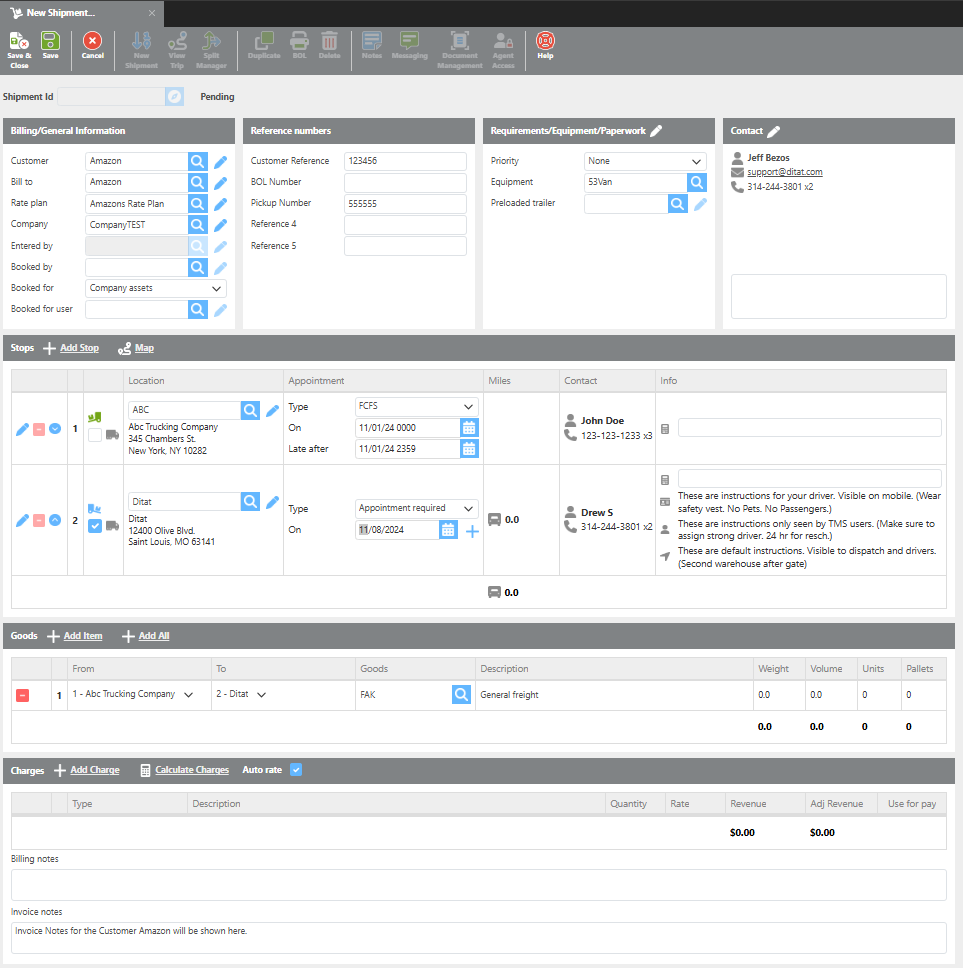Open appointment Type dropdown showing FCFS
Image resolution: width=963 pixels, height=968 pixels.
coord(417,407)
